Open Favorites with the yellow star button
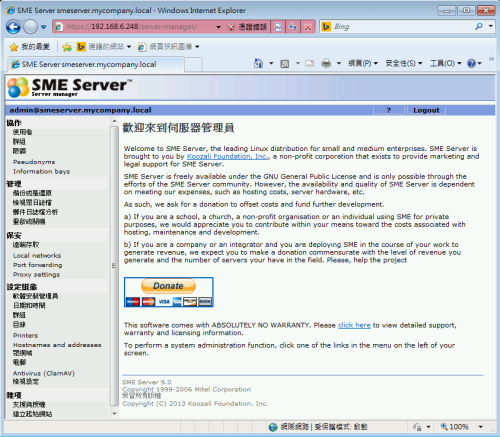 (x=29, y=47)
